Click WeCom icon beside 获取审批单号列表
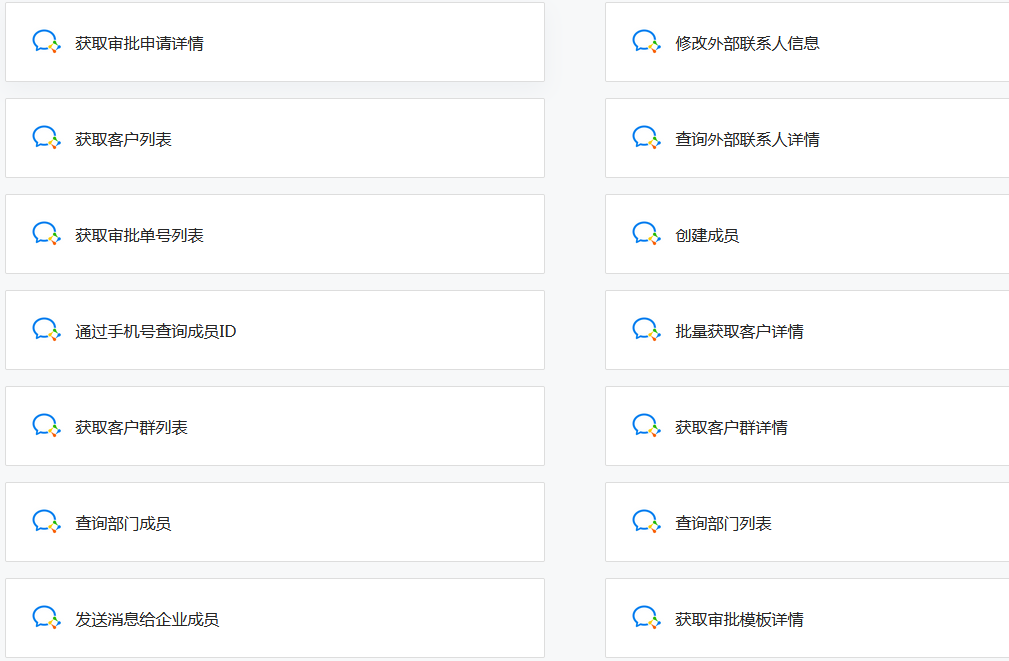 [x=46, y=234]
